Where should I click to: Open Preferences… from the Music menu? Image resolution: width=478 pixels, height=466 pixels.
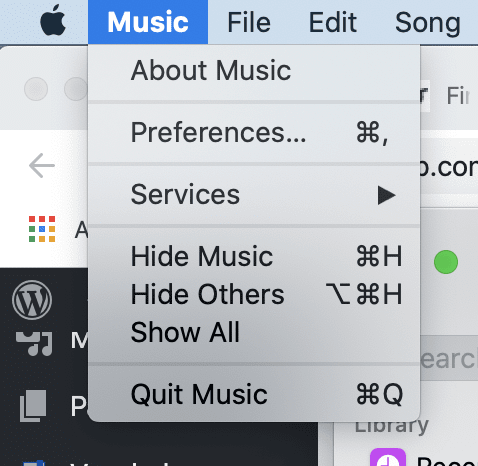click(254, 132)
